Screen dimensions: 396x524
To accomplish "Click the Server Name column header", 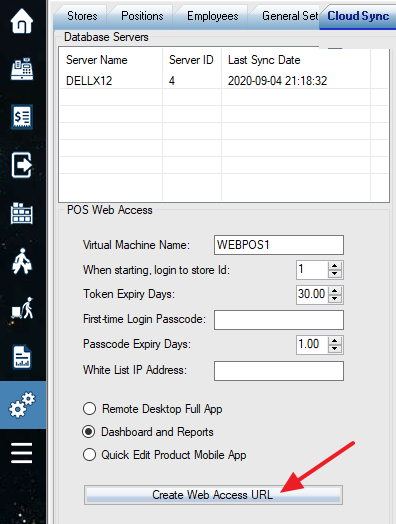I will (x=97, y=60).
